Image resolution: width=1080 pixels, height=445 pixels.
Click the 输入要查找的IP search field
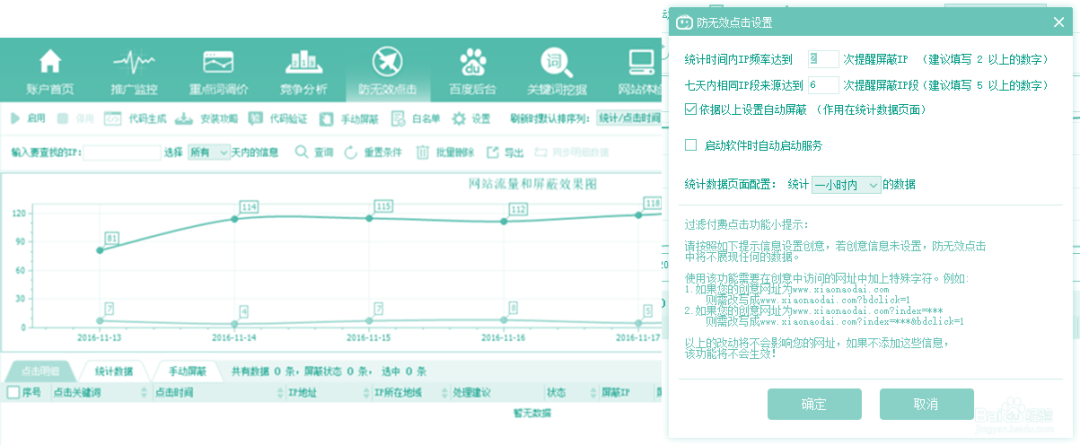click(122, 152)
